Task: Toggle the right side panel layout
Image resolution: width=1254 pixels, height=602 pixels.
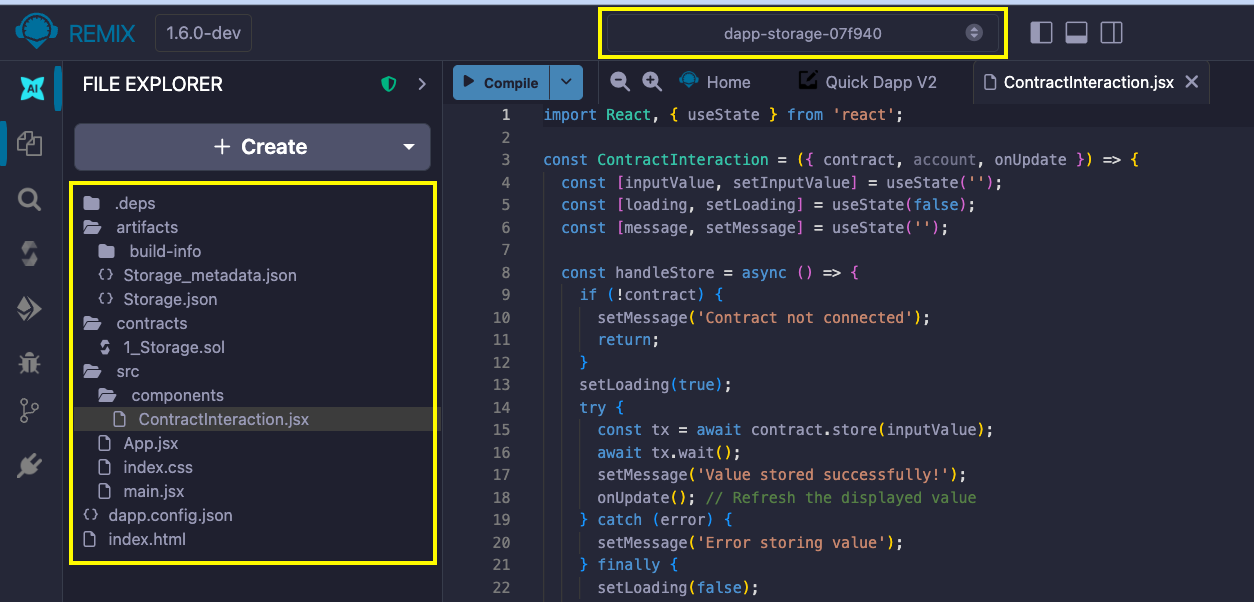Action: click(1111, 33)
